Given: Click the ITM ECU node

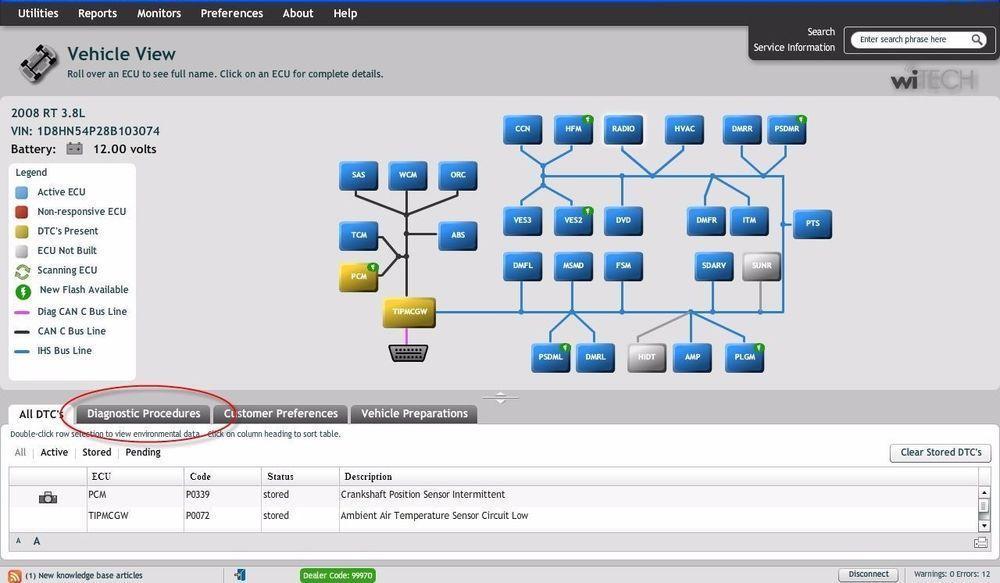Looking at the screenshot, I should coord(749,221).
